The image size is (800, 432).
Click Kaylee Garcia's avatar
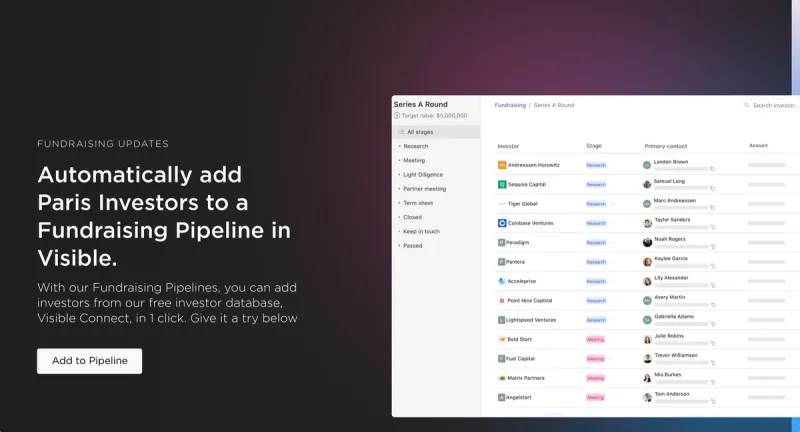coord(647,262)
